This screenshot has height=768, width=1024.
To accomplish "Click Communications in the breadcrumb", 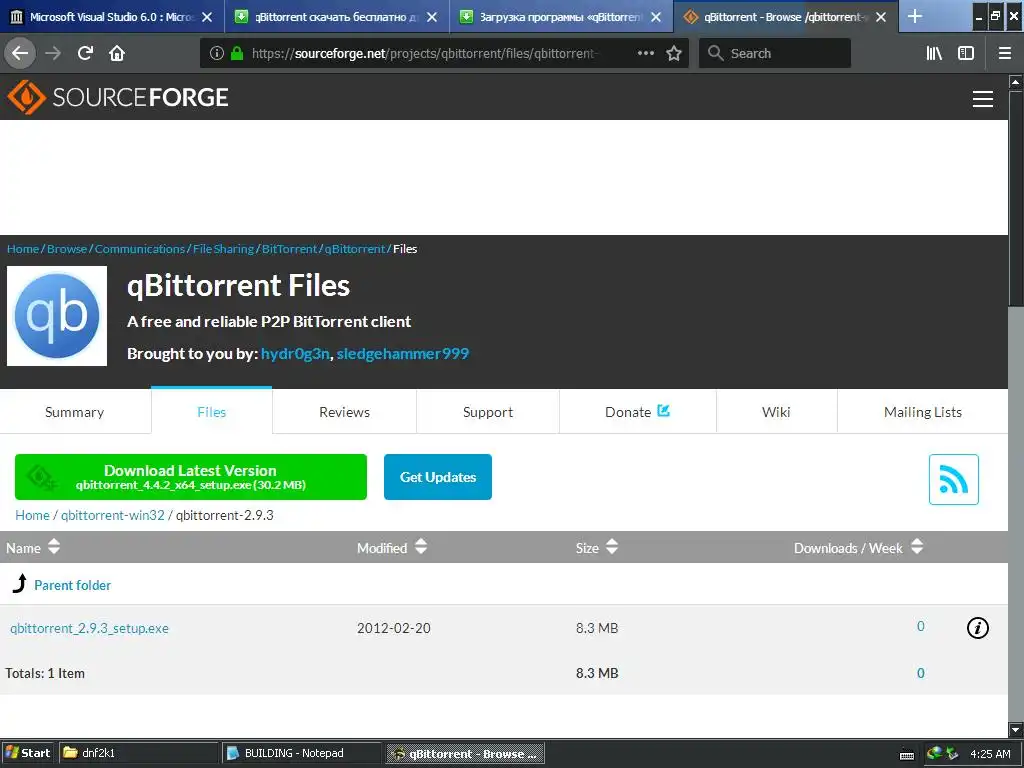I will [140, 249].
